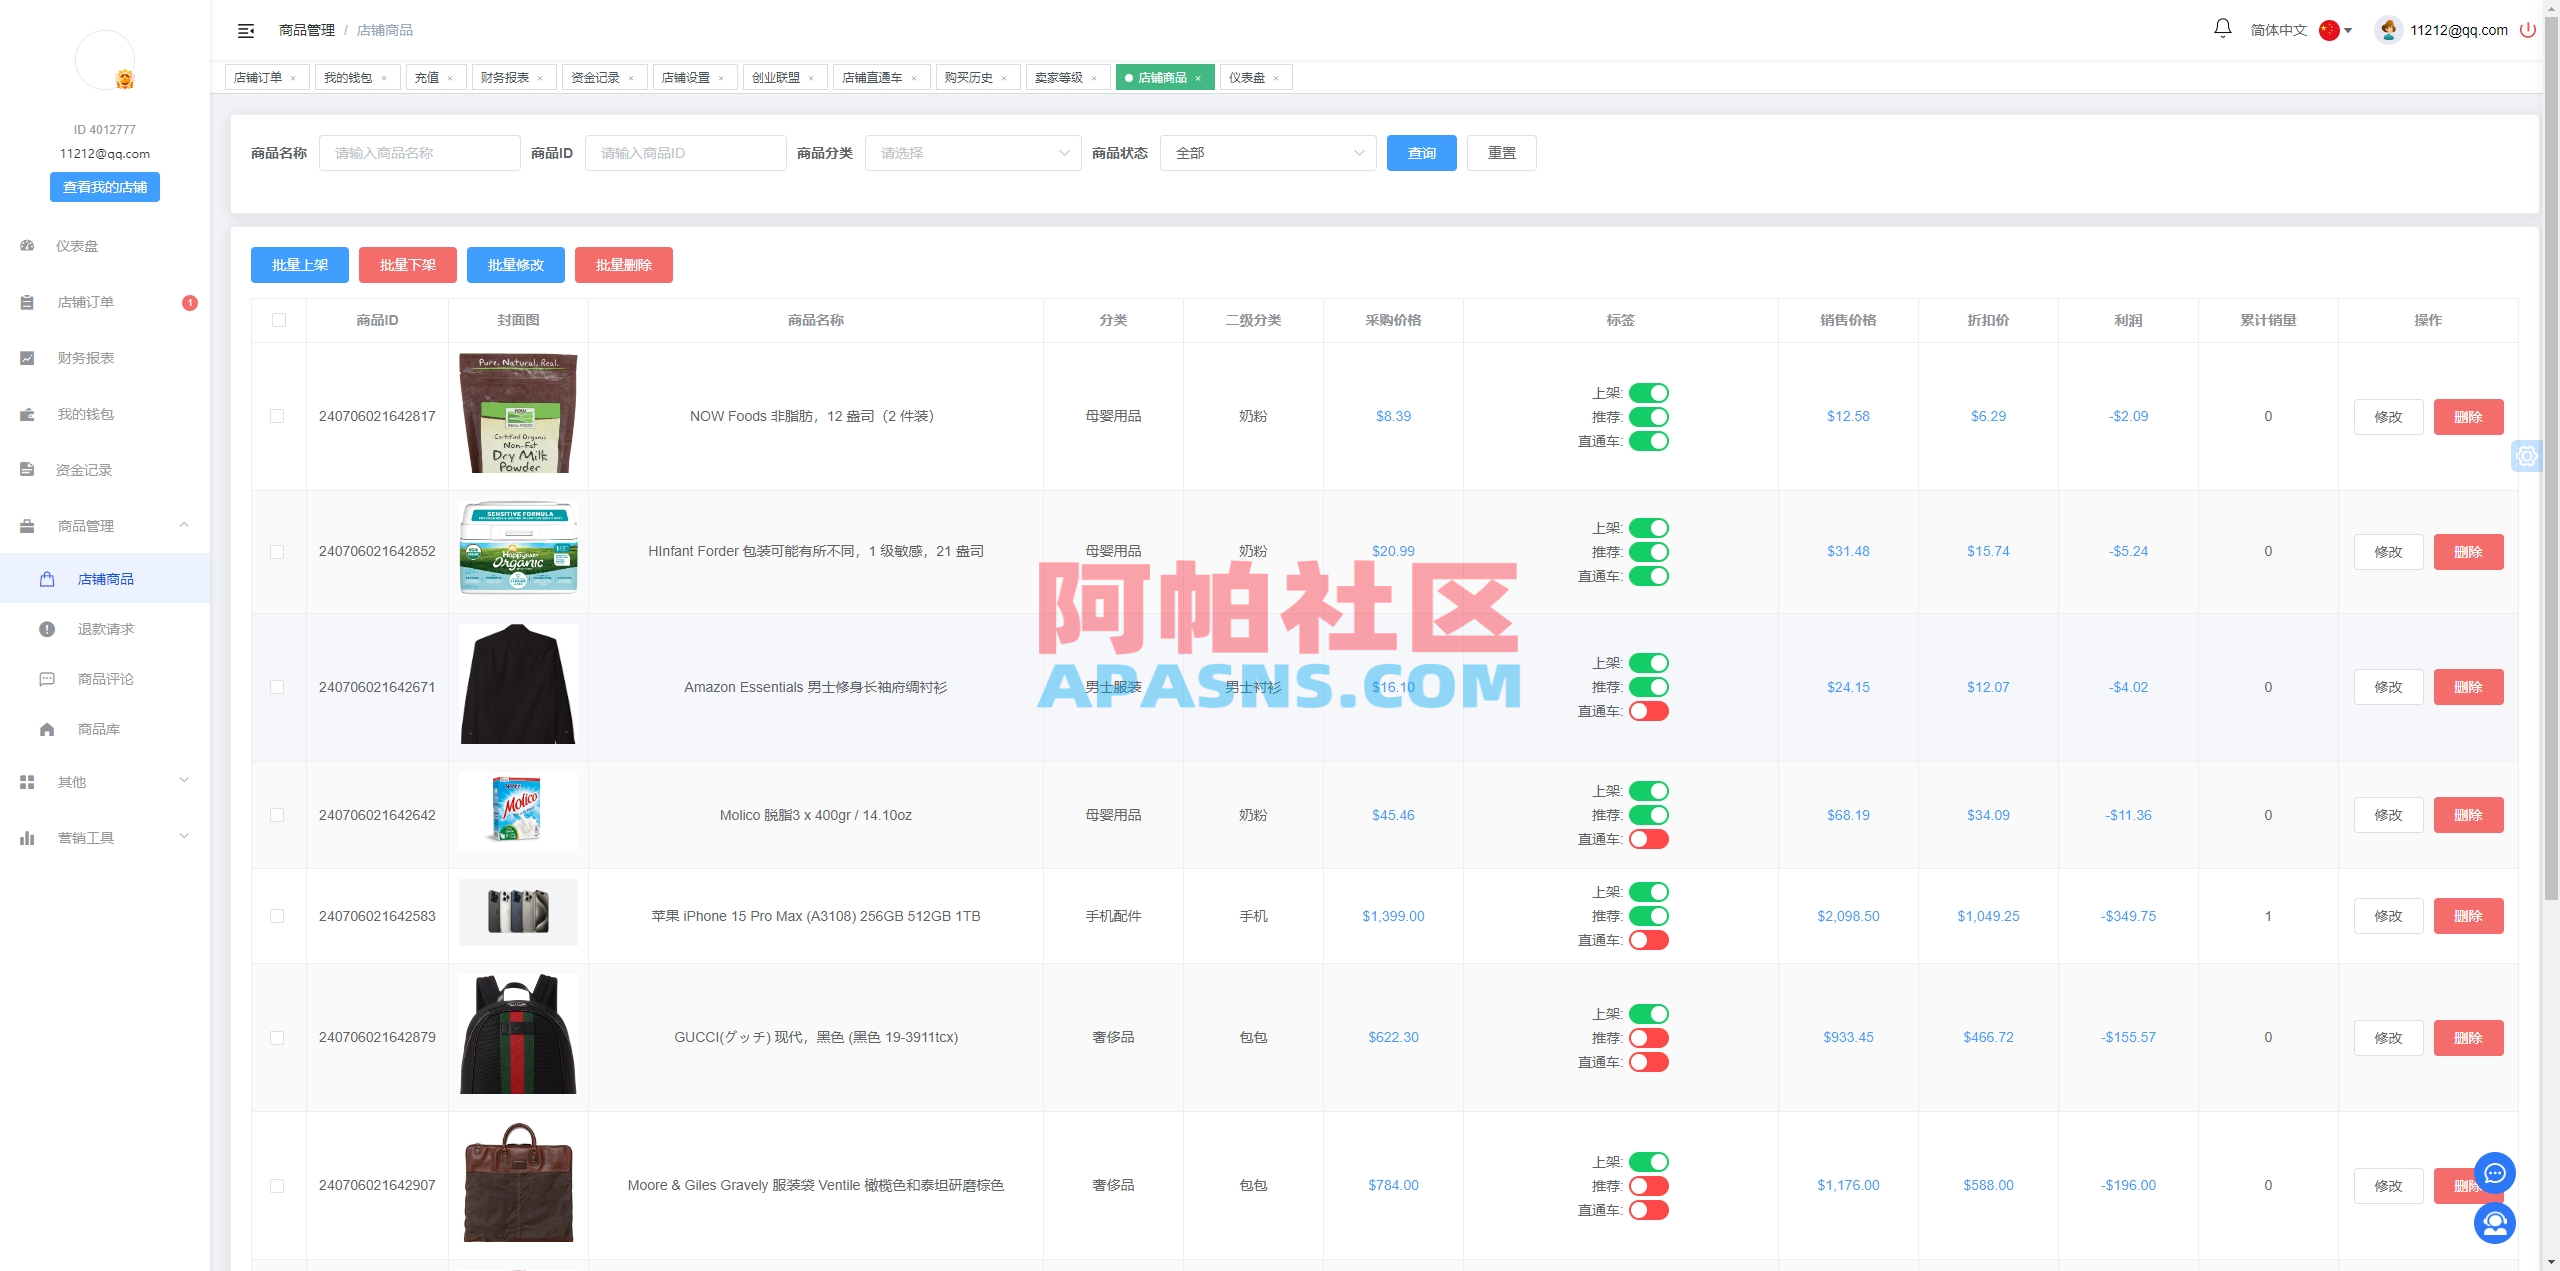Open 我的钱包 wallet icon in sidebar

(x=26, y=413)
